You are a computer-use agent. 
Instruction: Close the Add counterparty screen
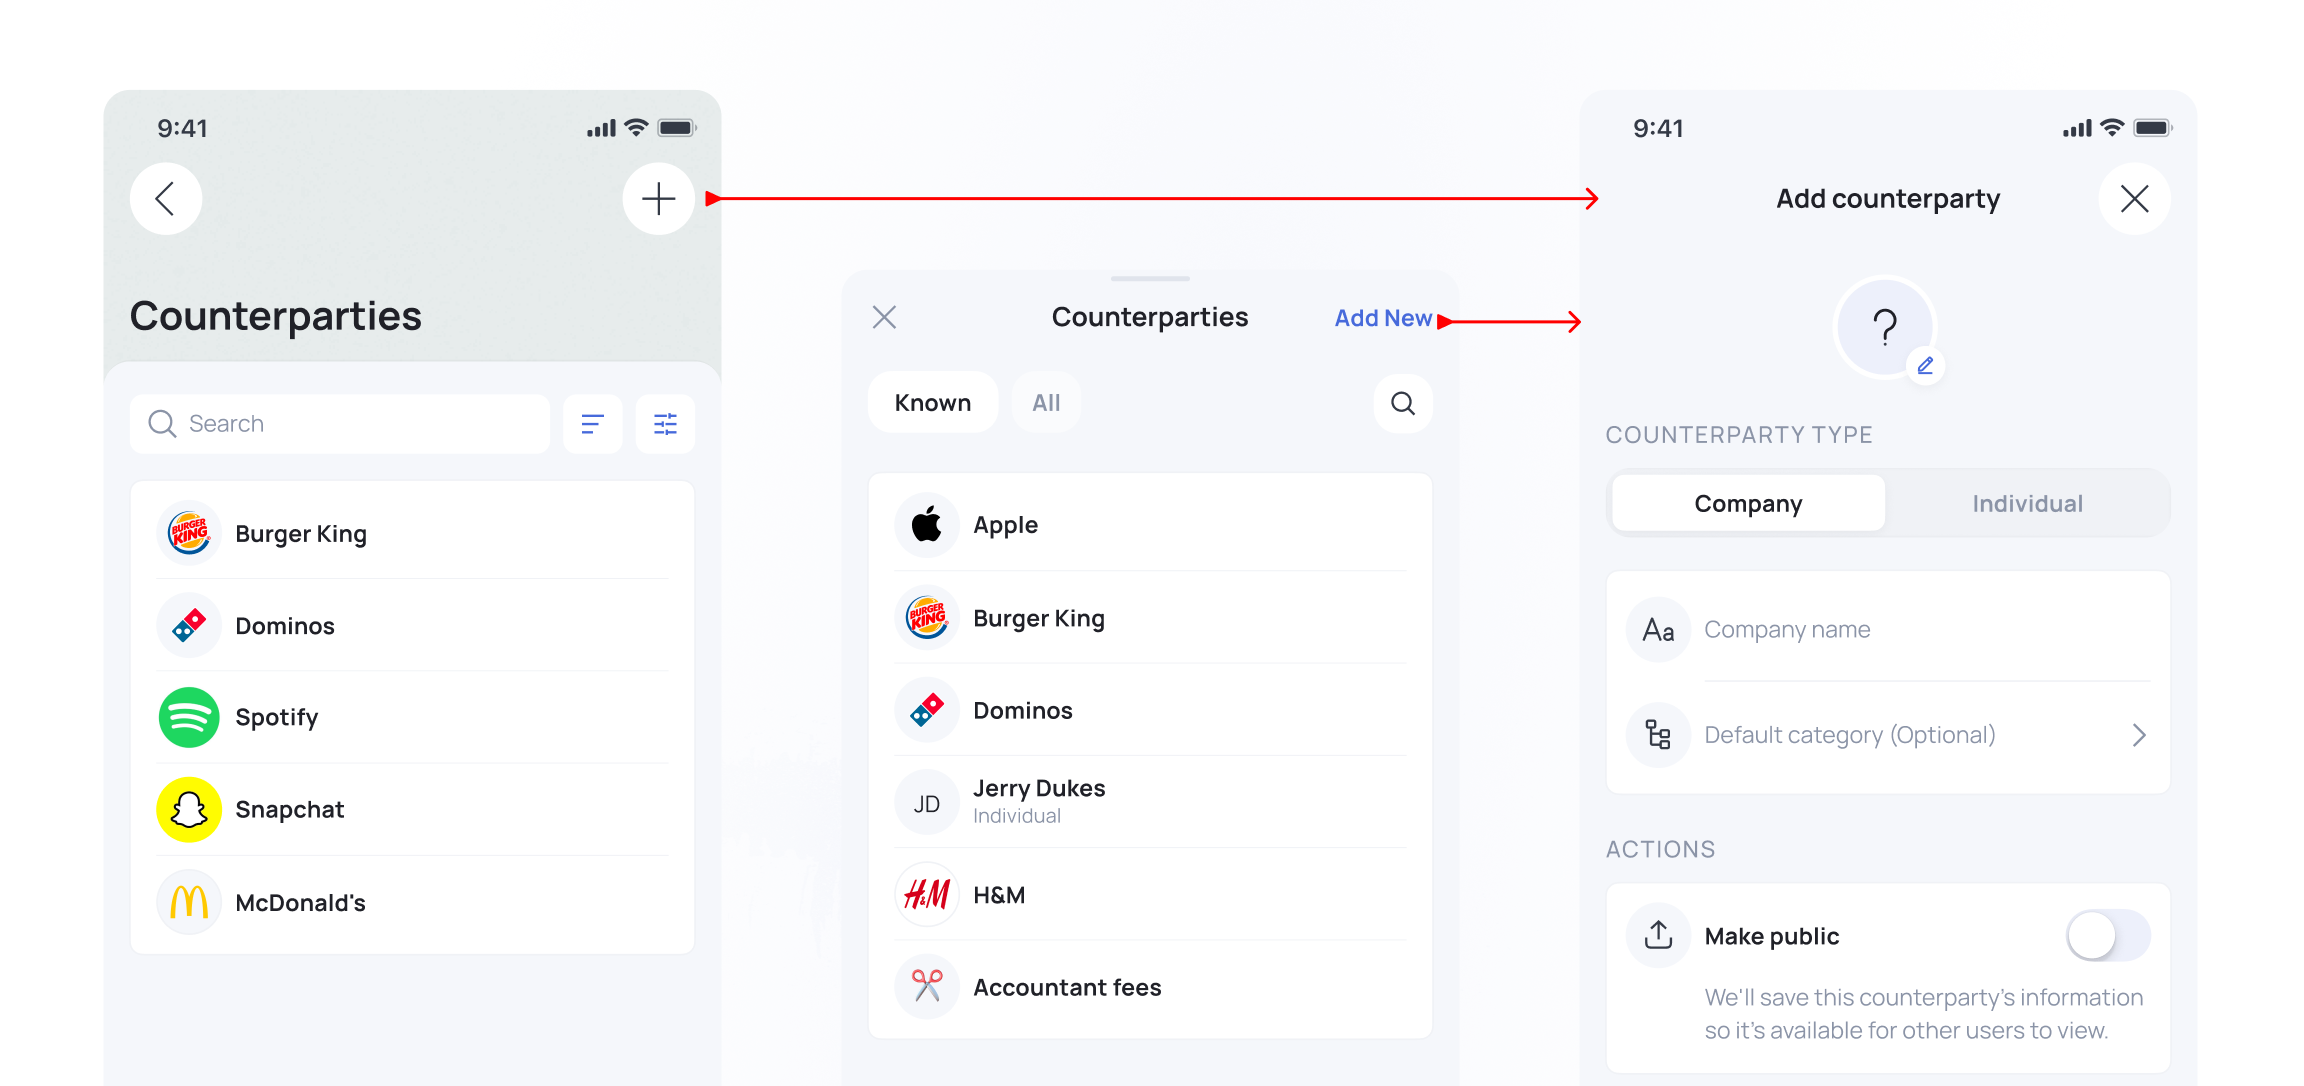2134,199
